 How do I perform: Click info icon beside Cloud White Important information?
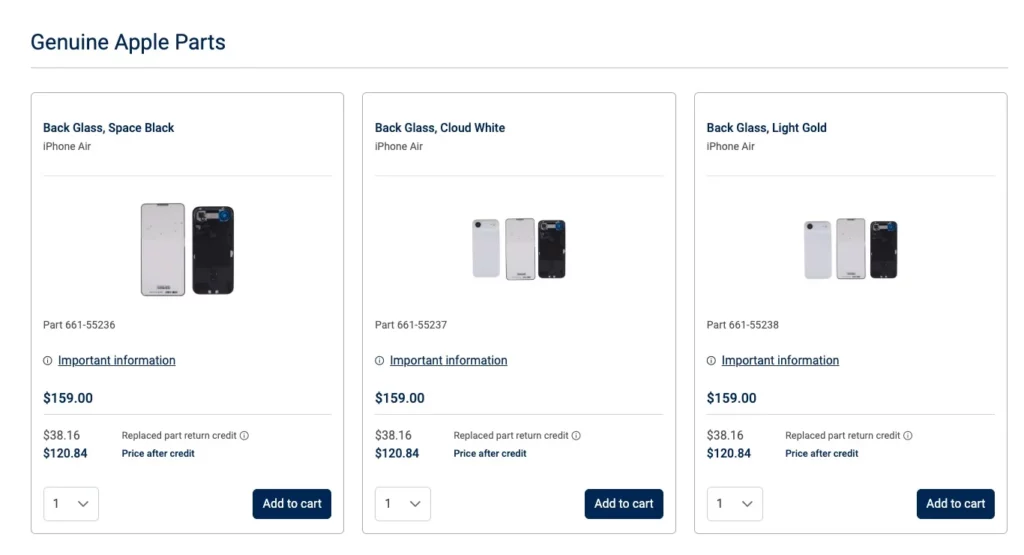(x=379, y=361)
